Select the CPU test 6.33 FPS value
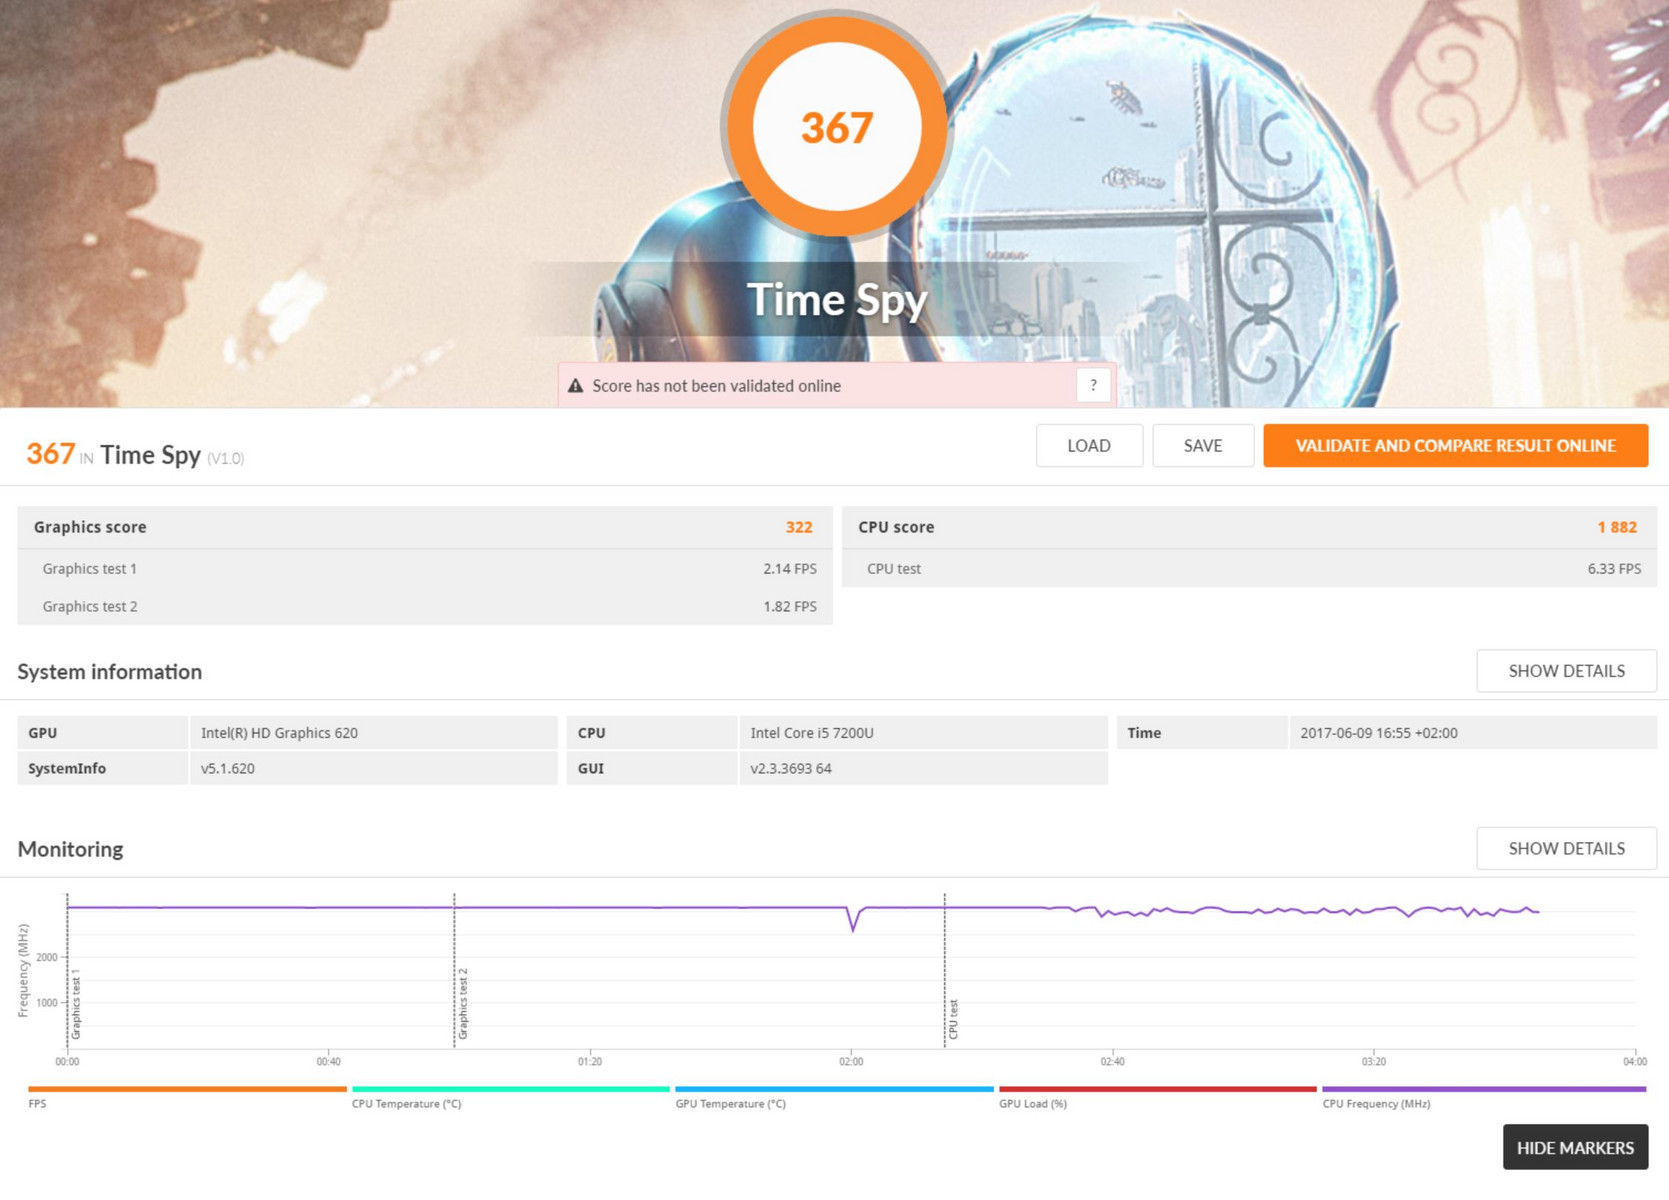Viewport: 1669px width, 1200px height. 1614,569
